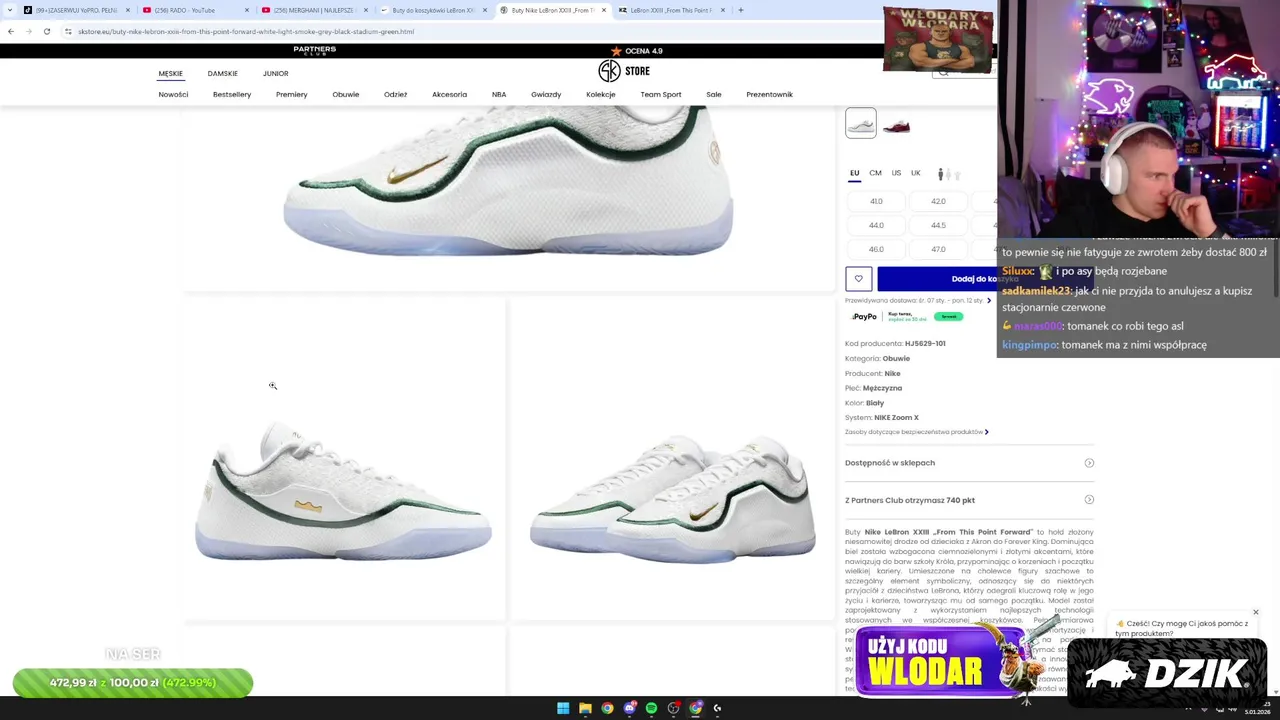Select the white colorway shoe thumbnail

[861, 123]
